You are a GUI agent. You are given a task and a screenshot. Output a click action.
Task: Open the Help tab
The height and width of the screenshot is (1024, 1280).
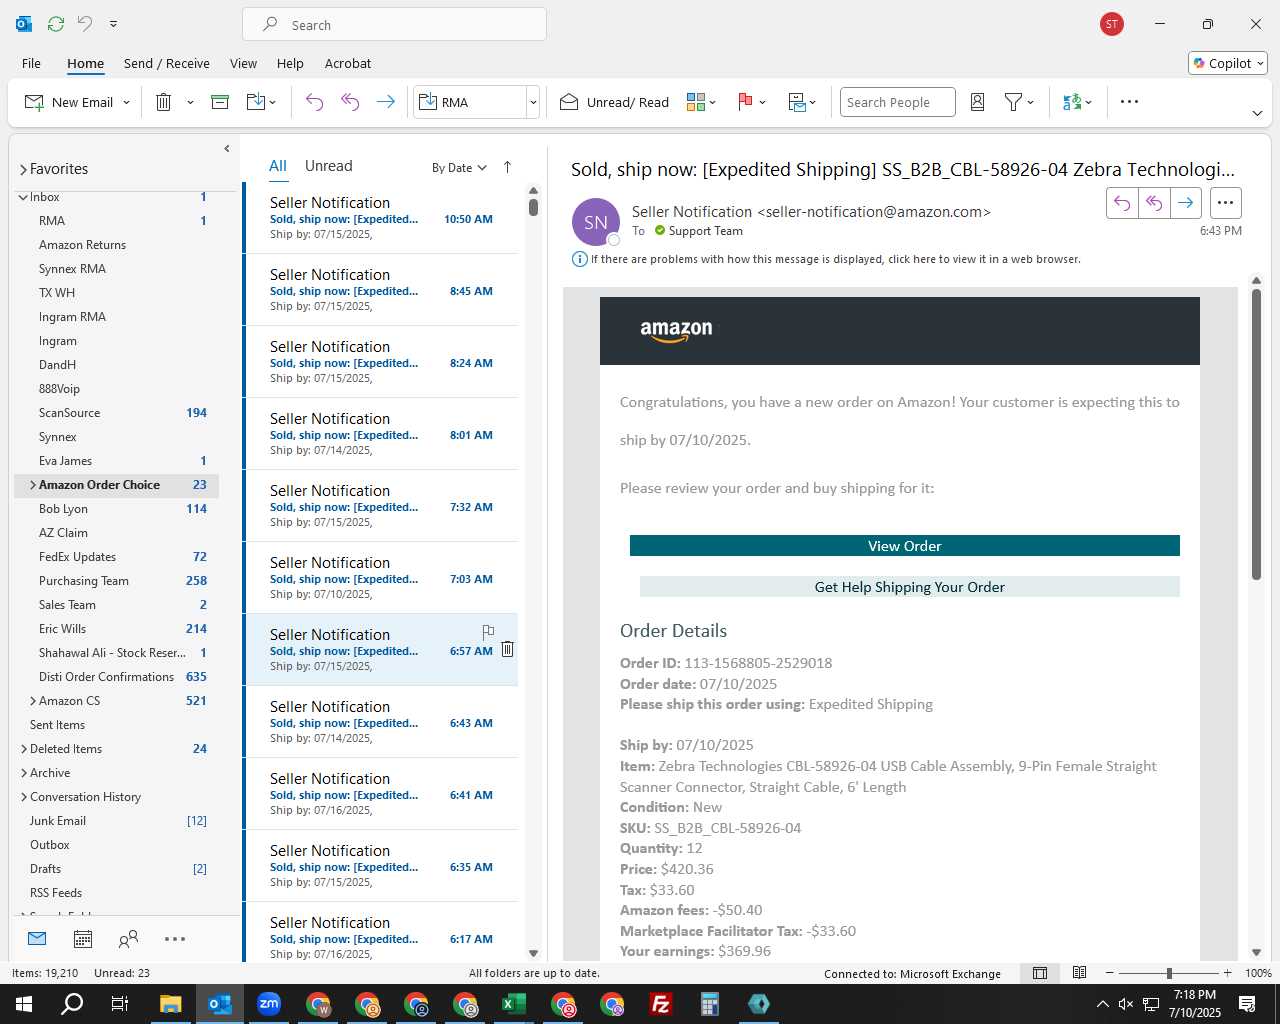[x=290, y=63]
